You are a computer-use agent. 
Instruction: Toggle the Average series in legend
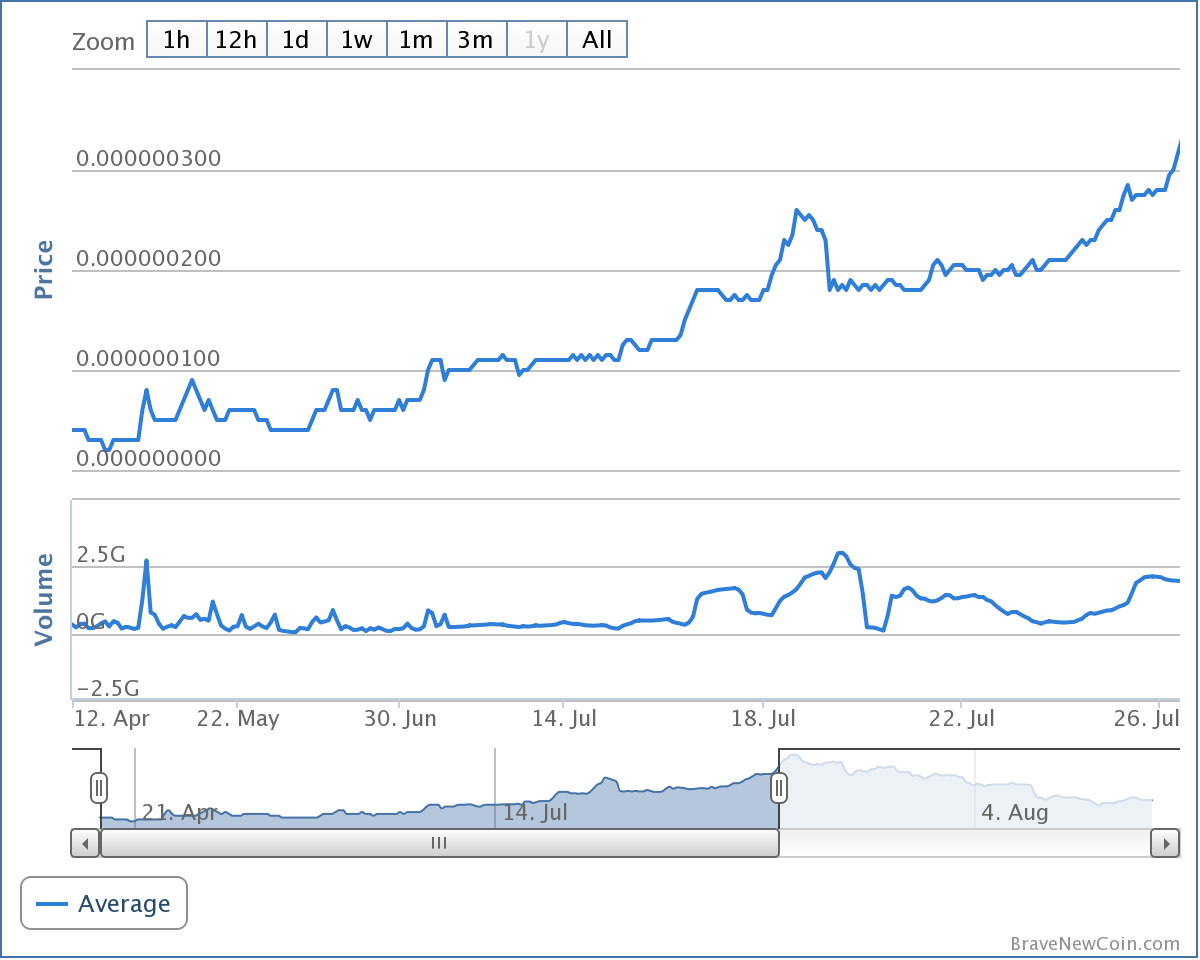[104, 904]
